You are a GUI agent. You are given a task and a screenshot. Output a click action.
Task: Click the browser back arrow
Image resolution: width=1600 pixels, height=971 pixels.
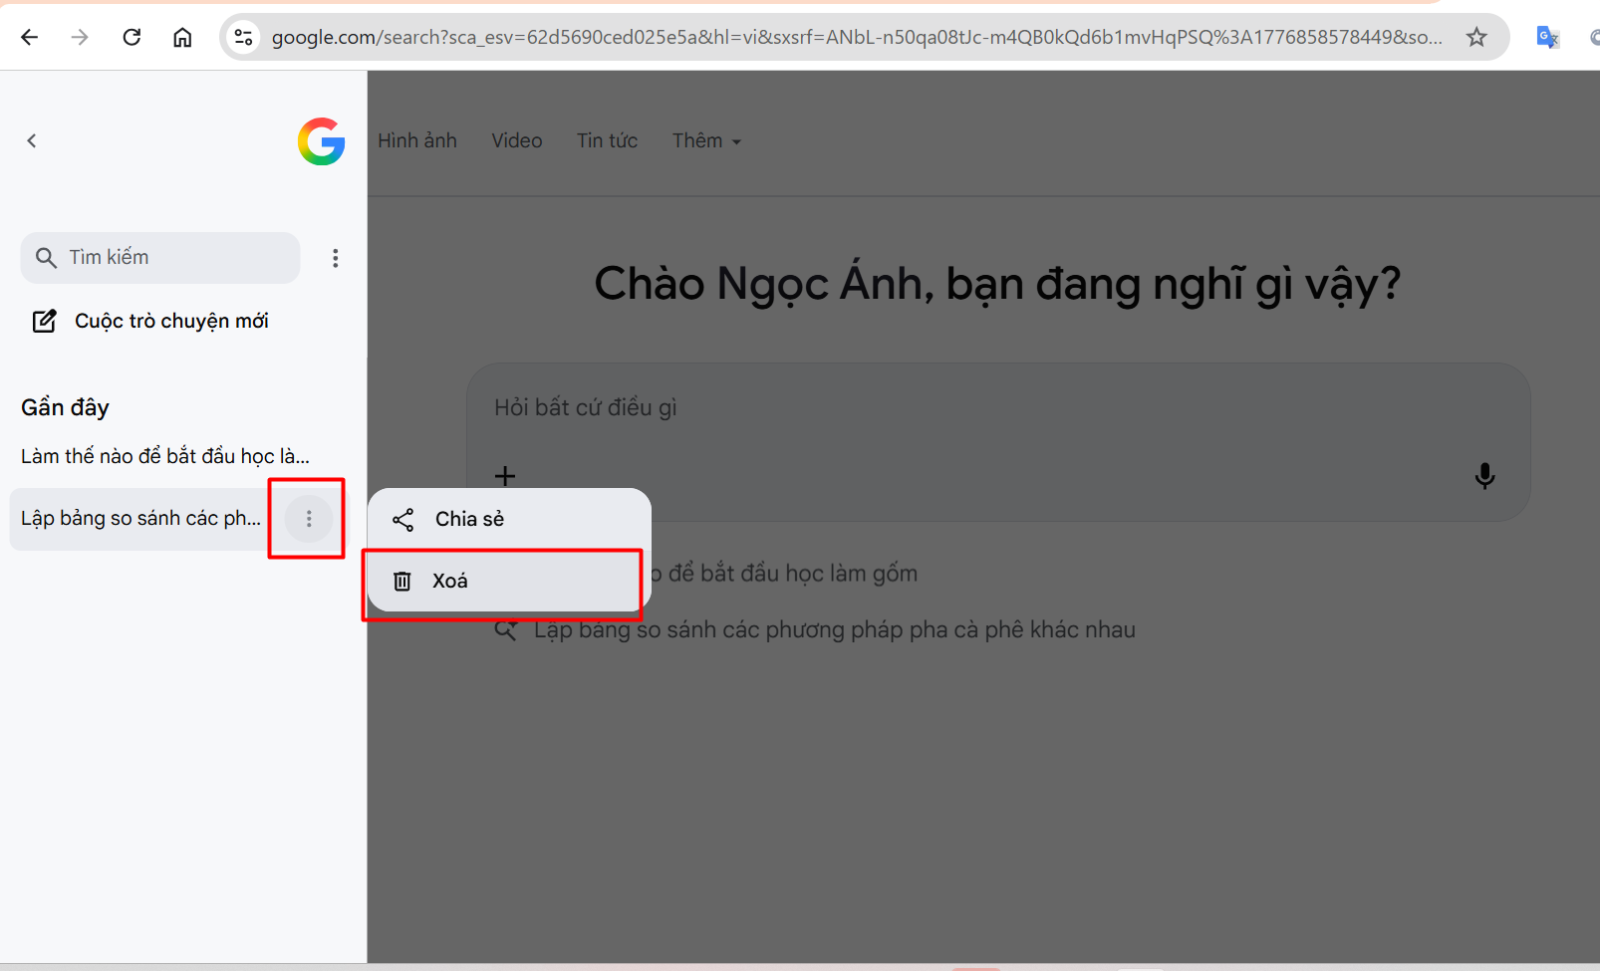click(x=29, y=37)
